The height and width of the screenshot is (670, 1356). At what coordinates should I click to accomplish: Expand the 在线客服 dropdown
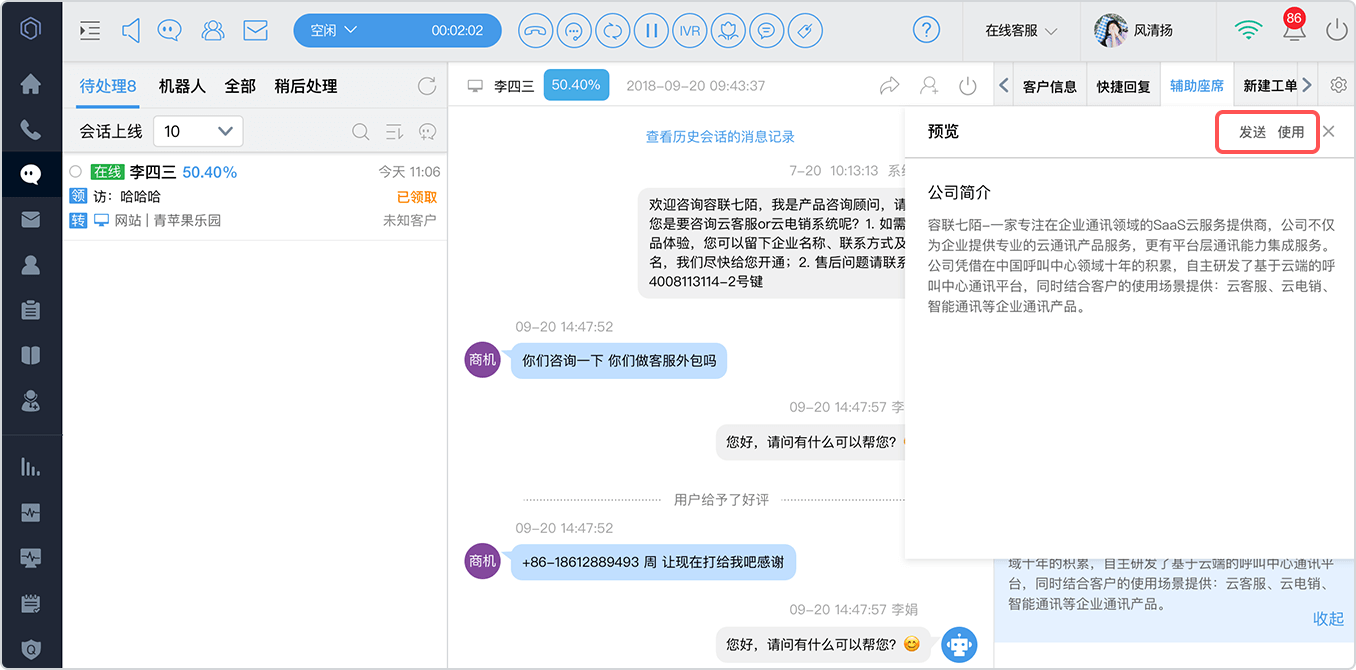(1021, 31)
